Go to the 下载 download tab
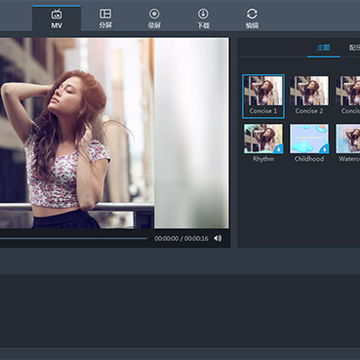This screenshot has height=360, width=360. [x=203, y=18]
